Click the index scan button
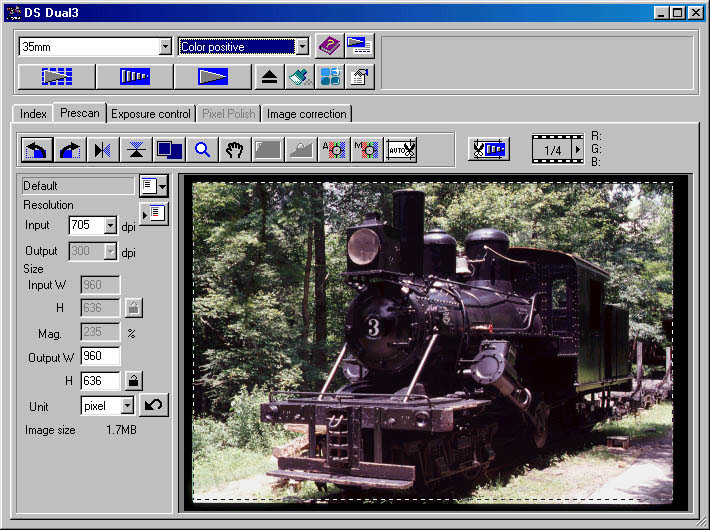The height and width of the screenshot is (530, 710). click(57, 77)
